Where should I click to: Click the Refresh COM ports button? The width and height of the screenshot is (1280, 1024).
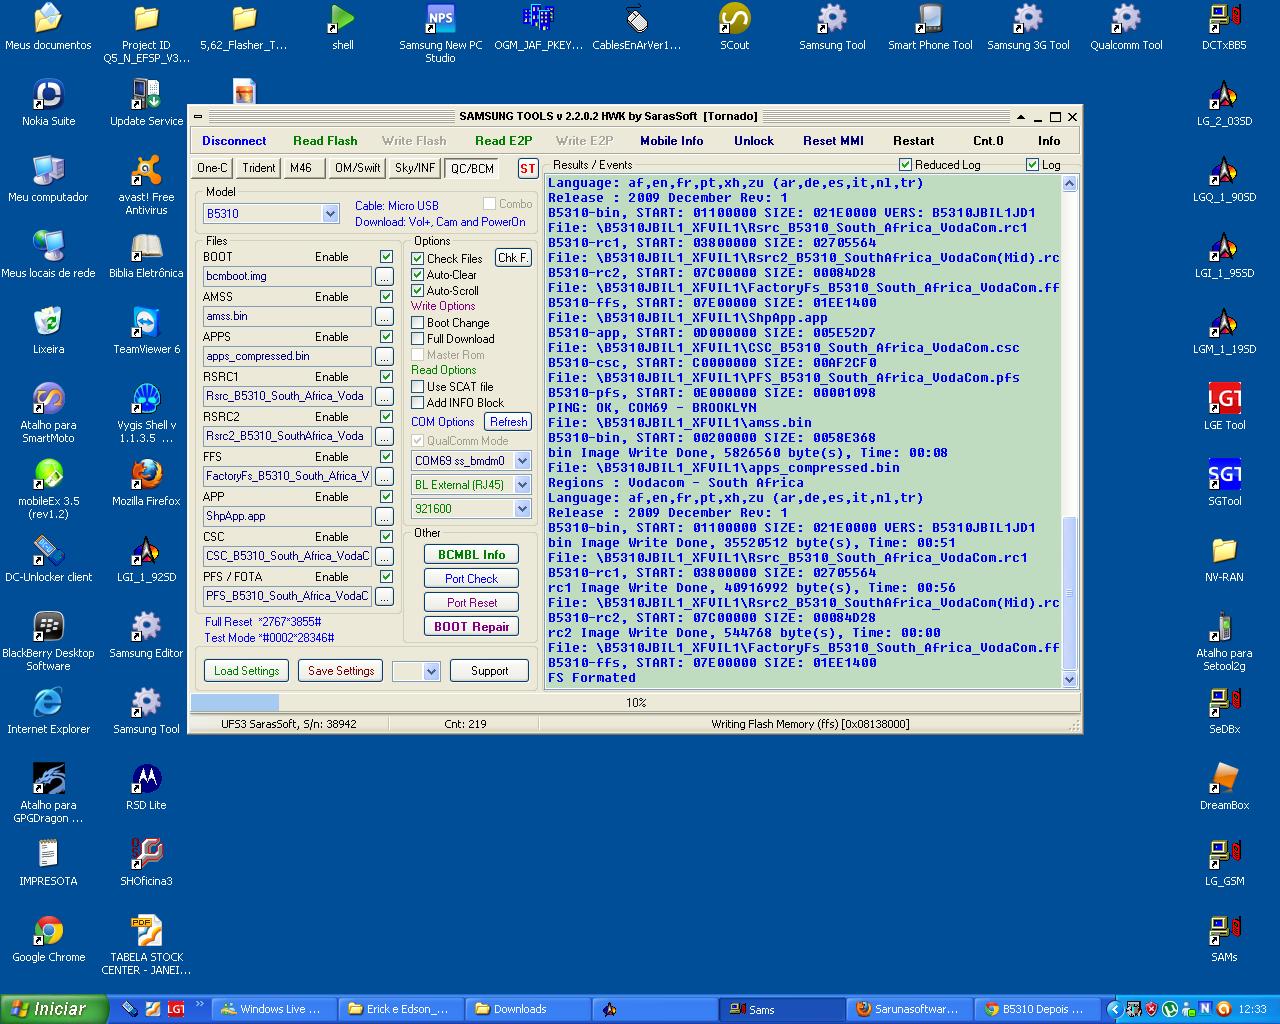click(508, 422)
